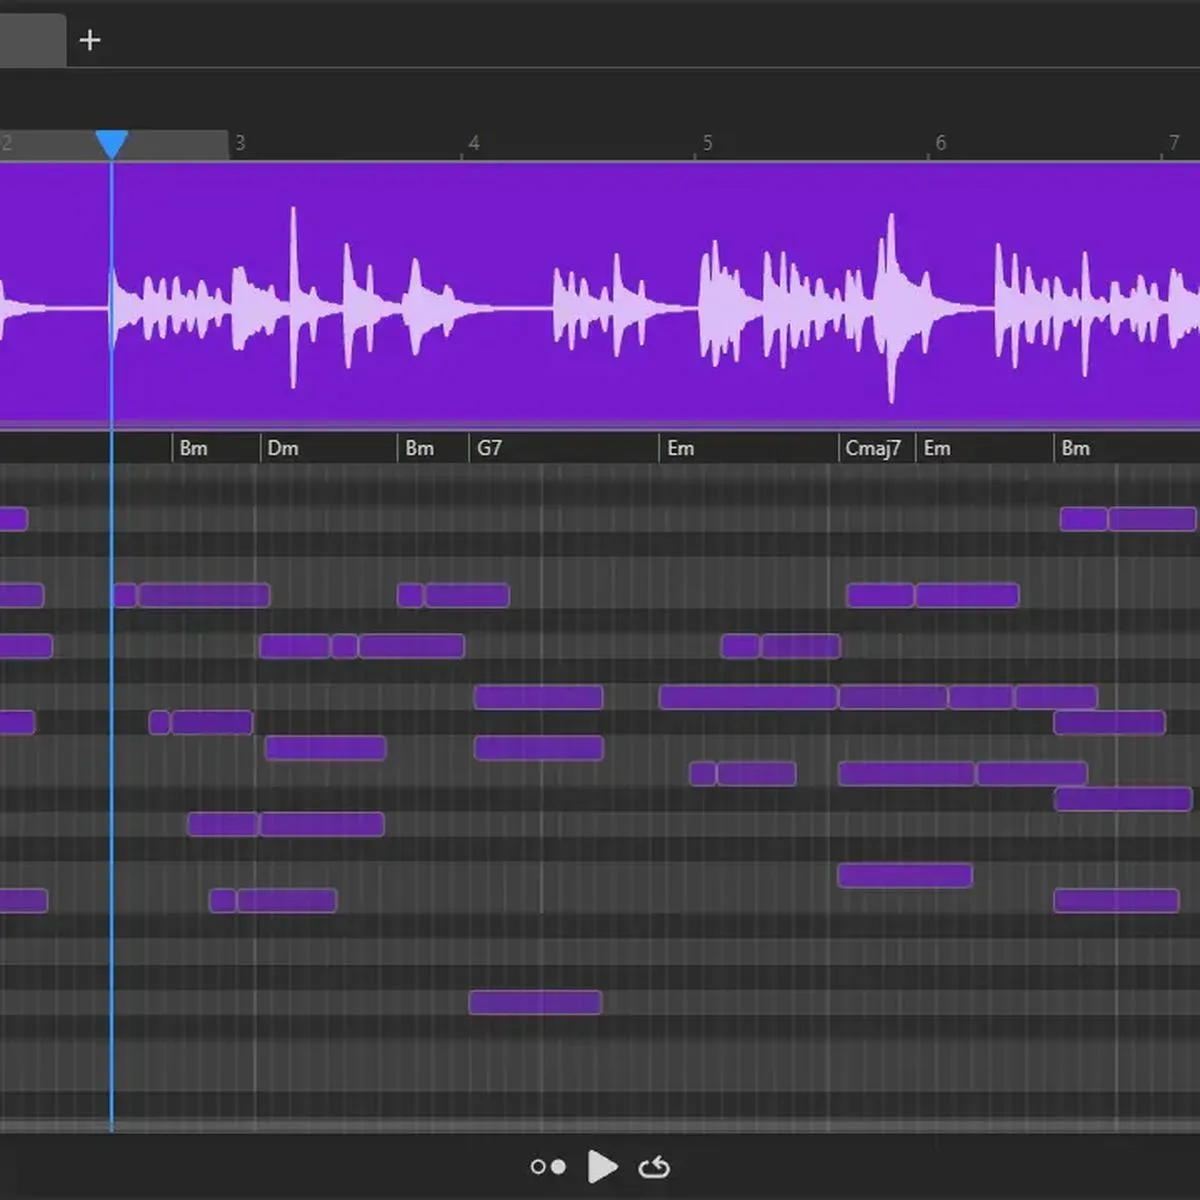Jump to bar 6 on the ruler
The width and height of the screenshot is (1200, 1200).
tap(940, 143)
